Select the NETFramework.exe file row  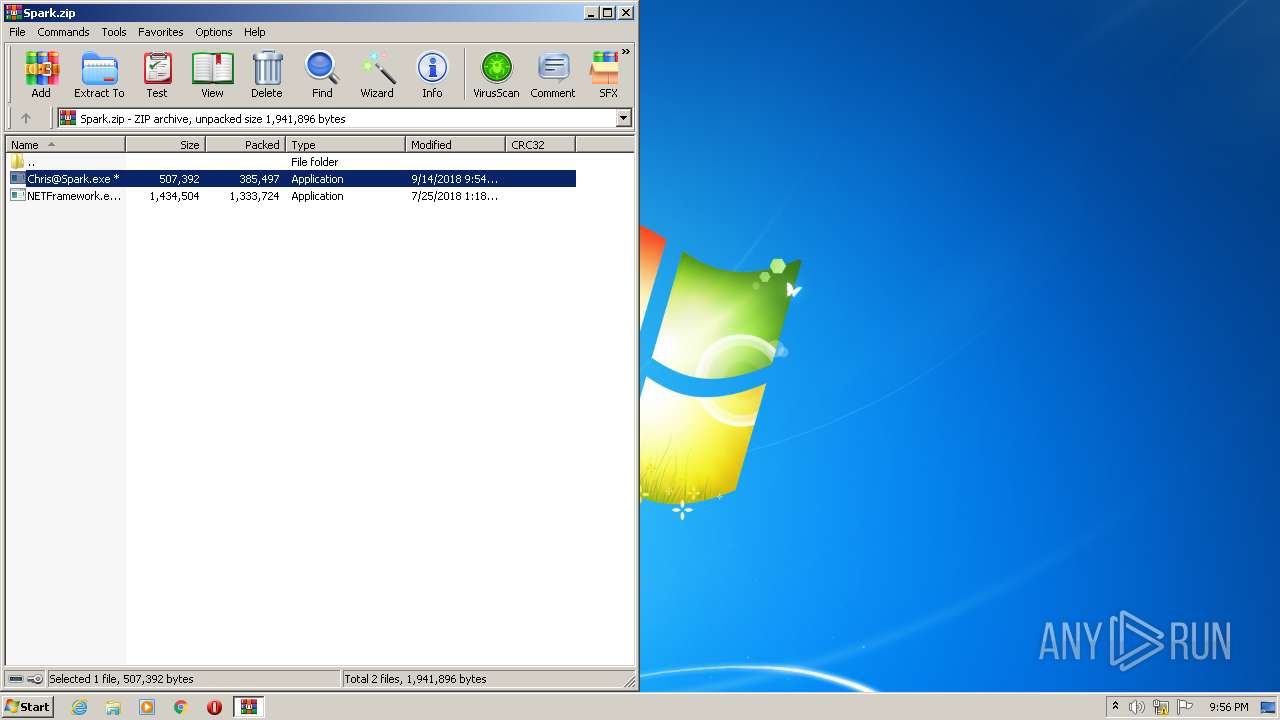(291, 196)
